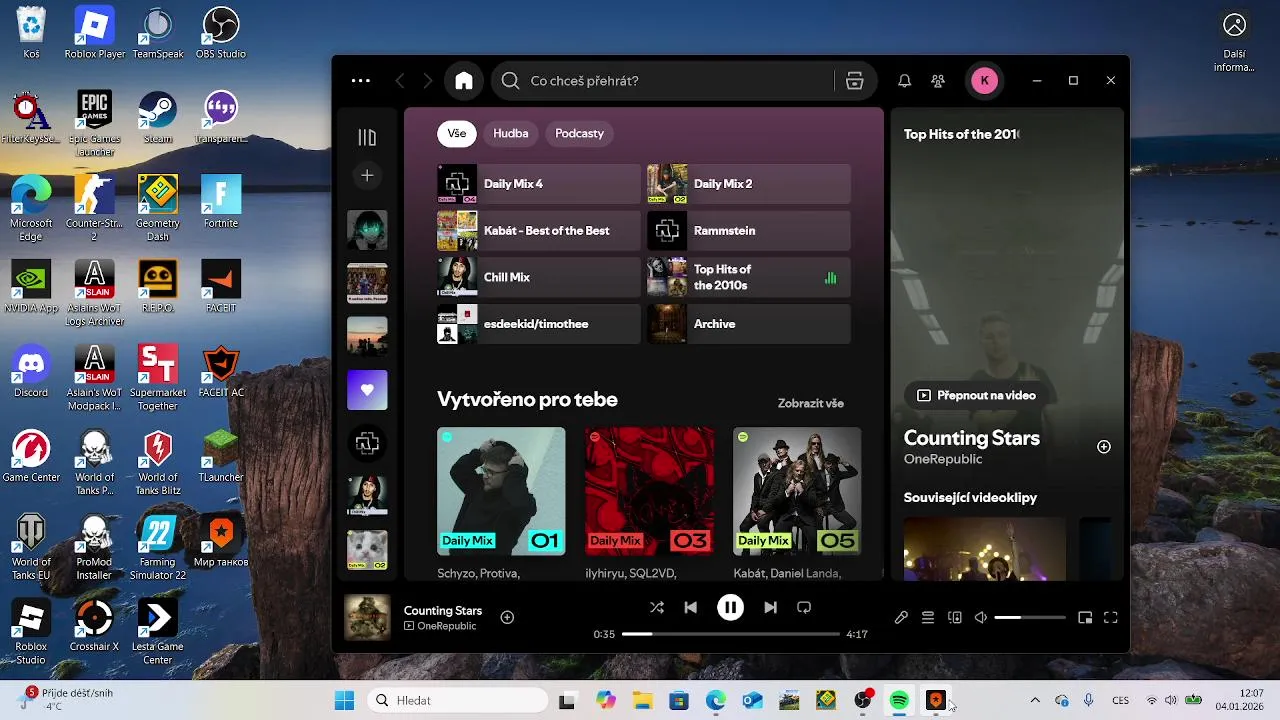Open Connect to a device icon

click(954, 618)
